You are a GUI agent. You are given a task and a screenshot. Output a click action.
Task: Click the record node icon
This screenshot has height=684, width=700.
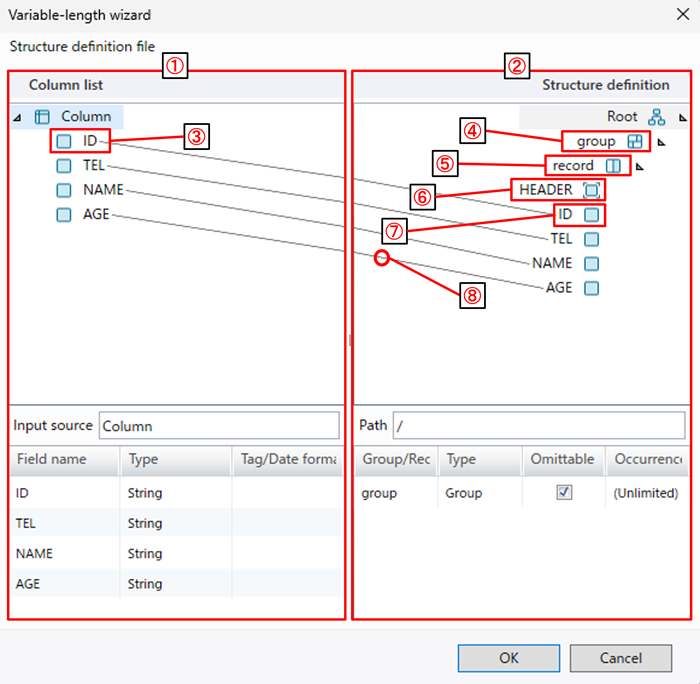pyautogui.click(x=613, y=165)
